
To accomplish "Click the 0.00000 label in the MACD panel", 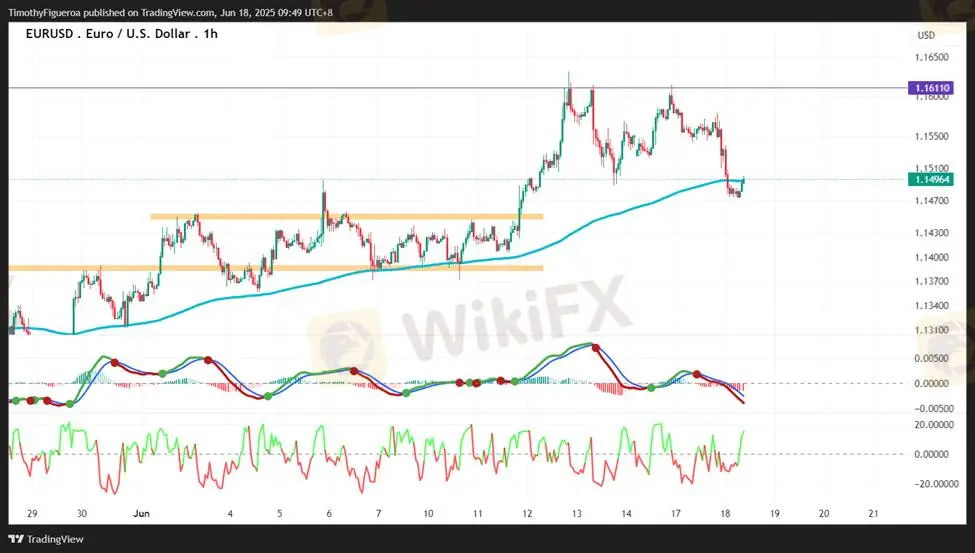I will click(x=931, y=384).
